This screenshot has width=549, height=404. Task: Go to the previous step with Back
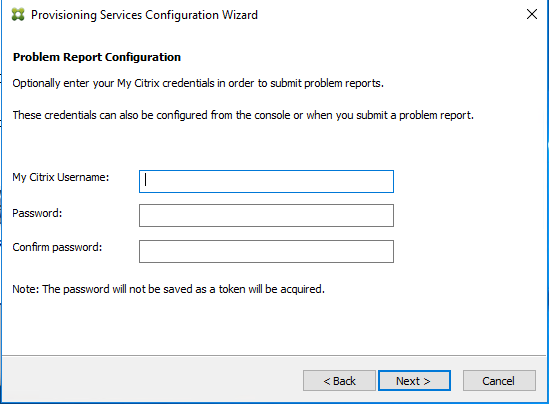(x=339, y=381)
